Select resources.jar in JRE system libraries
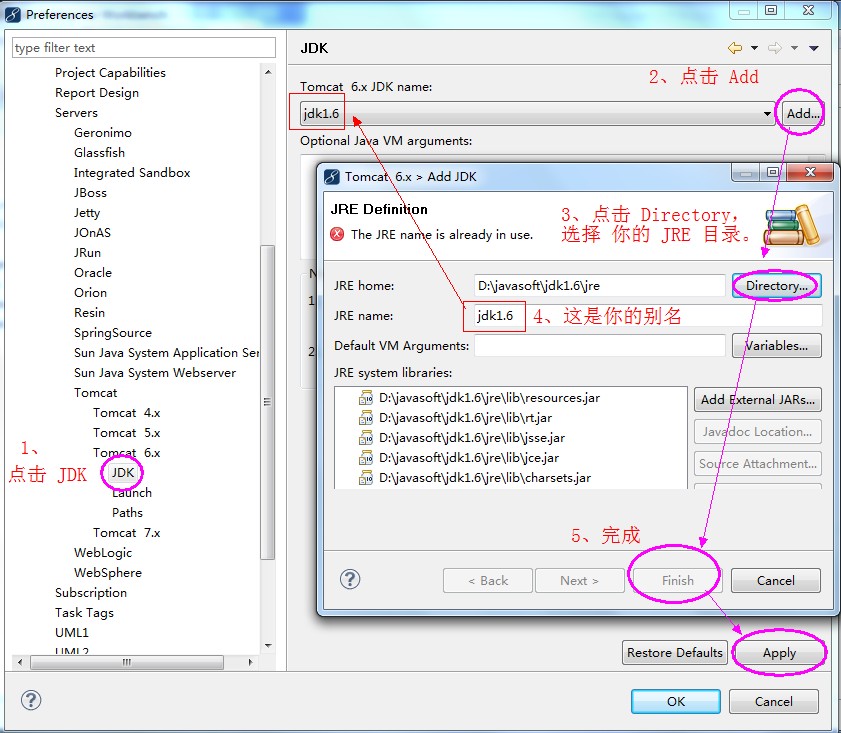 489,398
